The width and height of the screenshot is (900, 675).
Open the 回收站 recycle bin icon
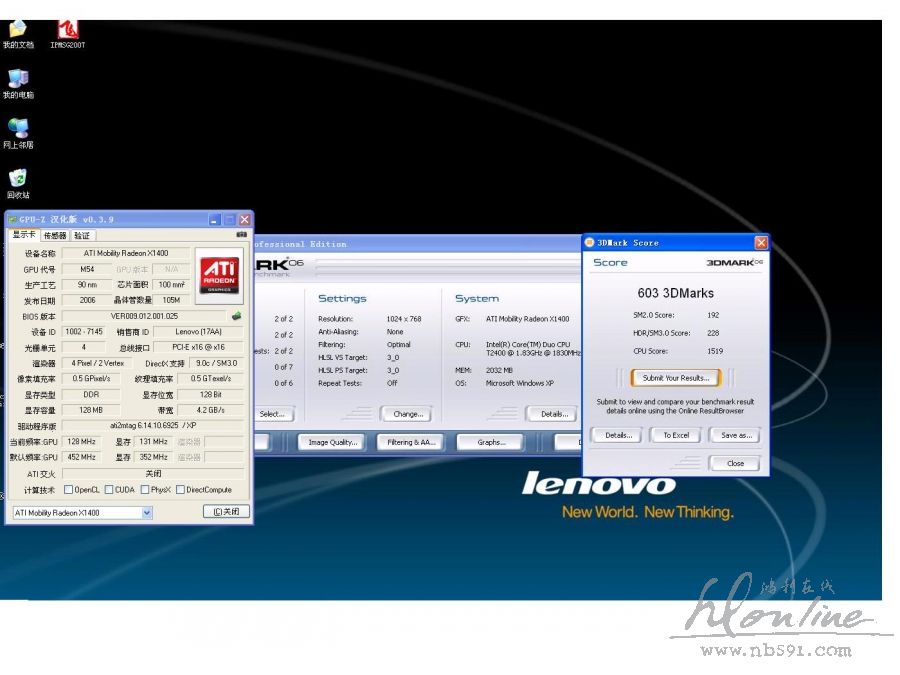[x=18, y=180]
